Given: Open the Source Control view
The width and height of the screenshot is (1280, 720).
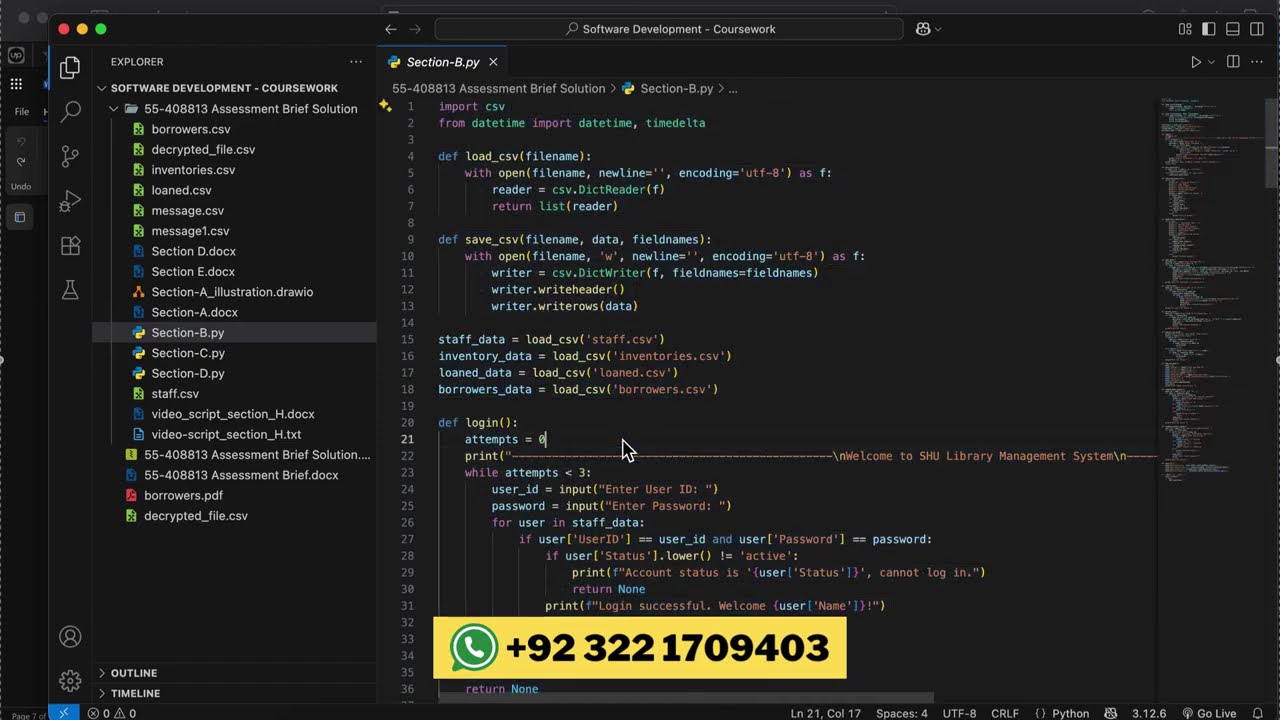Looking at the screenshot, I should 70,156.
